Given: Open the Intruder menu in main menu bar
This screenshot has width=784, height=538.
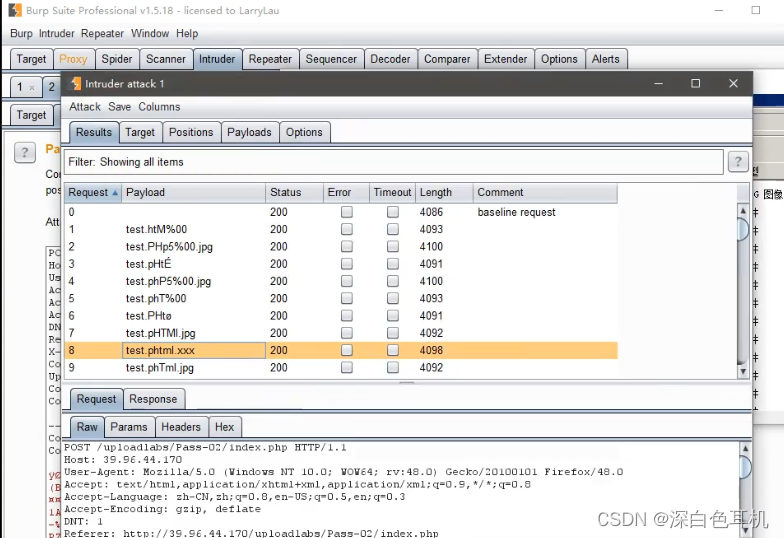Looking at the screenshot, I should [56, 34].
